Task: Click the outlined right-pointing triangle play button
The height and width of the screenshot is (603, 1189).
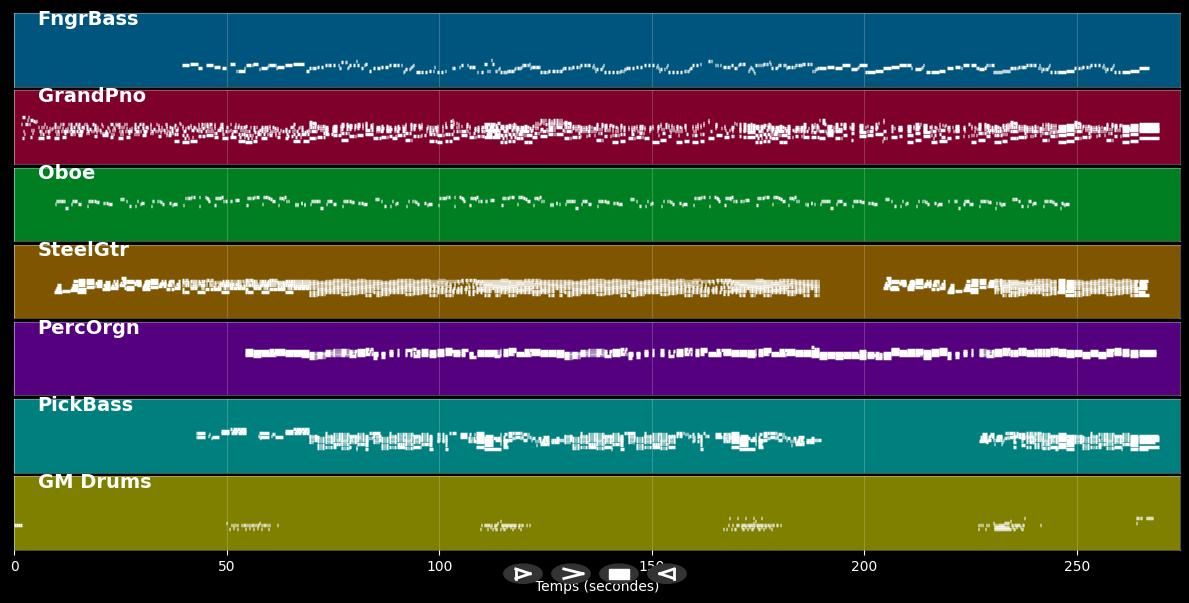Action: pyautogui.click(x=522, y=574)
